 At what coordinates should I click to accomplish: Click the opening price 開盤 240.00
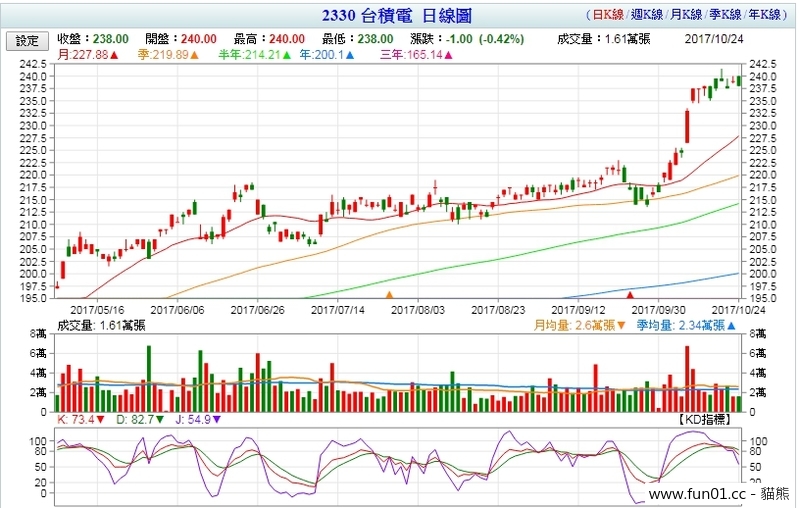click(x=181, y=39)
